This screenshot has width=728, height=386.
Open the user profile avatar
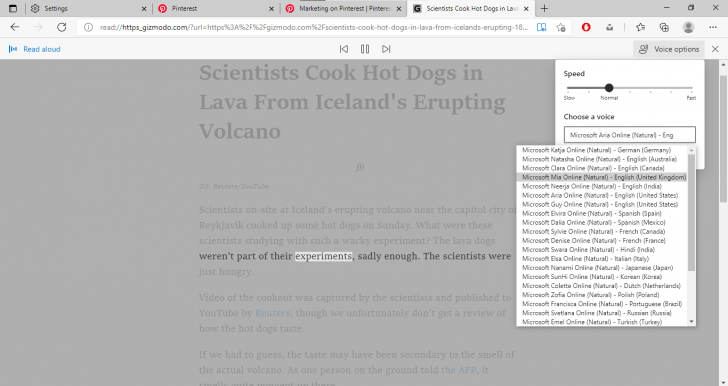pos(688,27)
